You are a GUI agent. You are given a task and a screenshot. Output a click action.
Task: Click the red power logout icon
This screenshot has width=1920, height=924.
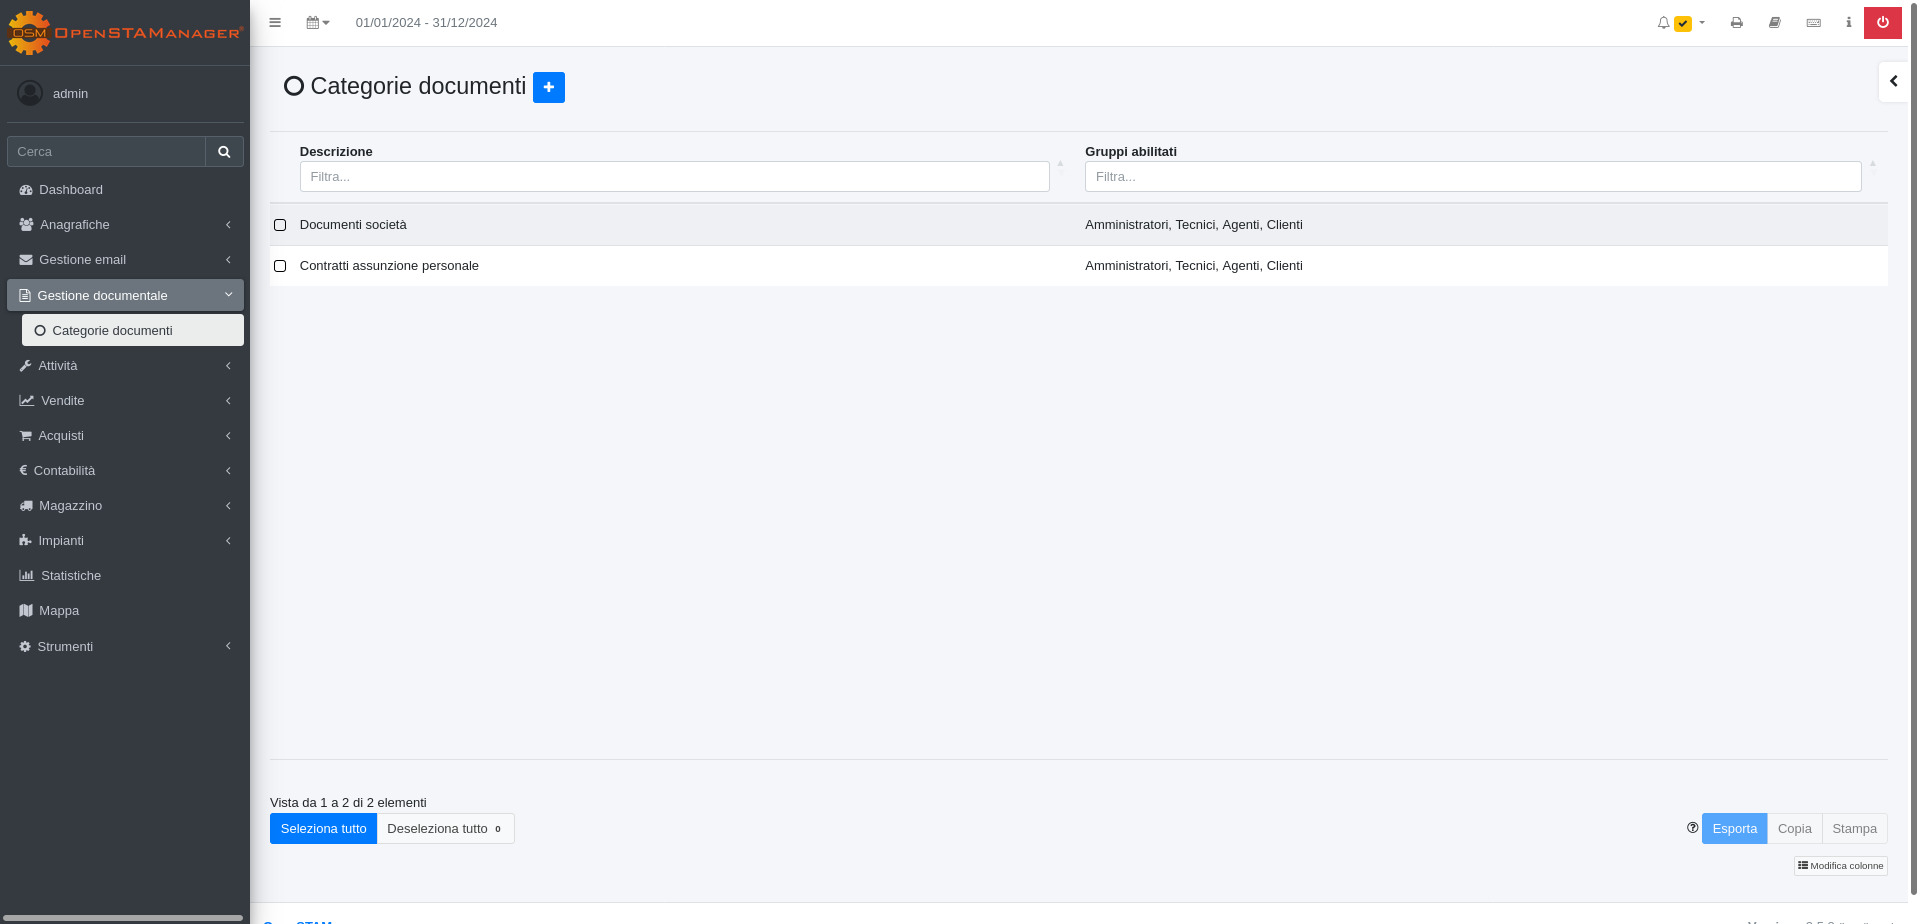pos(1882,22)
